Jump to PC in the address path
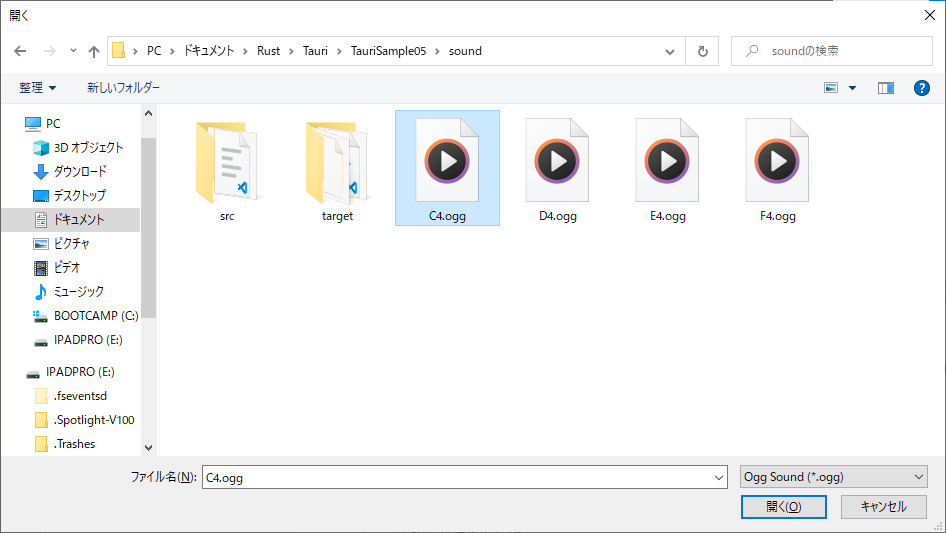 (x=154, y=51)
